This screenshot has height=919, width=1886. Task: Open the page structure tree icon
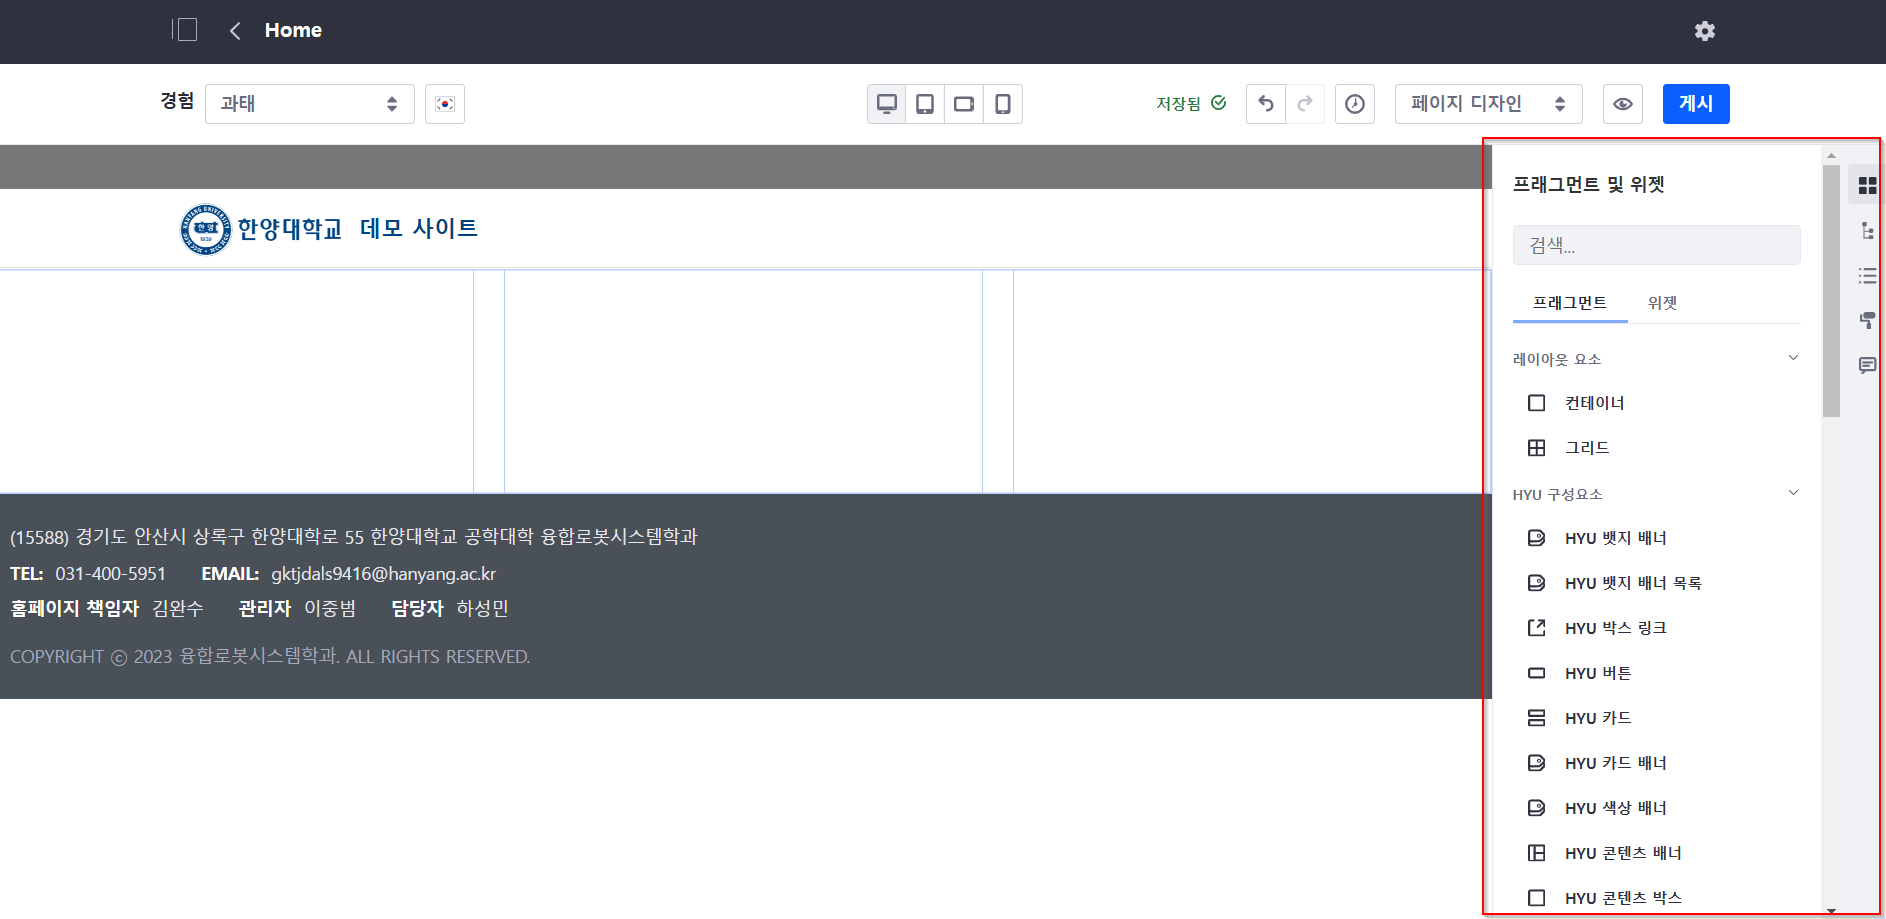[1866, 231]
